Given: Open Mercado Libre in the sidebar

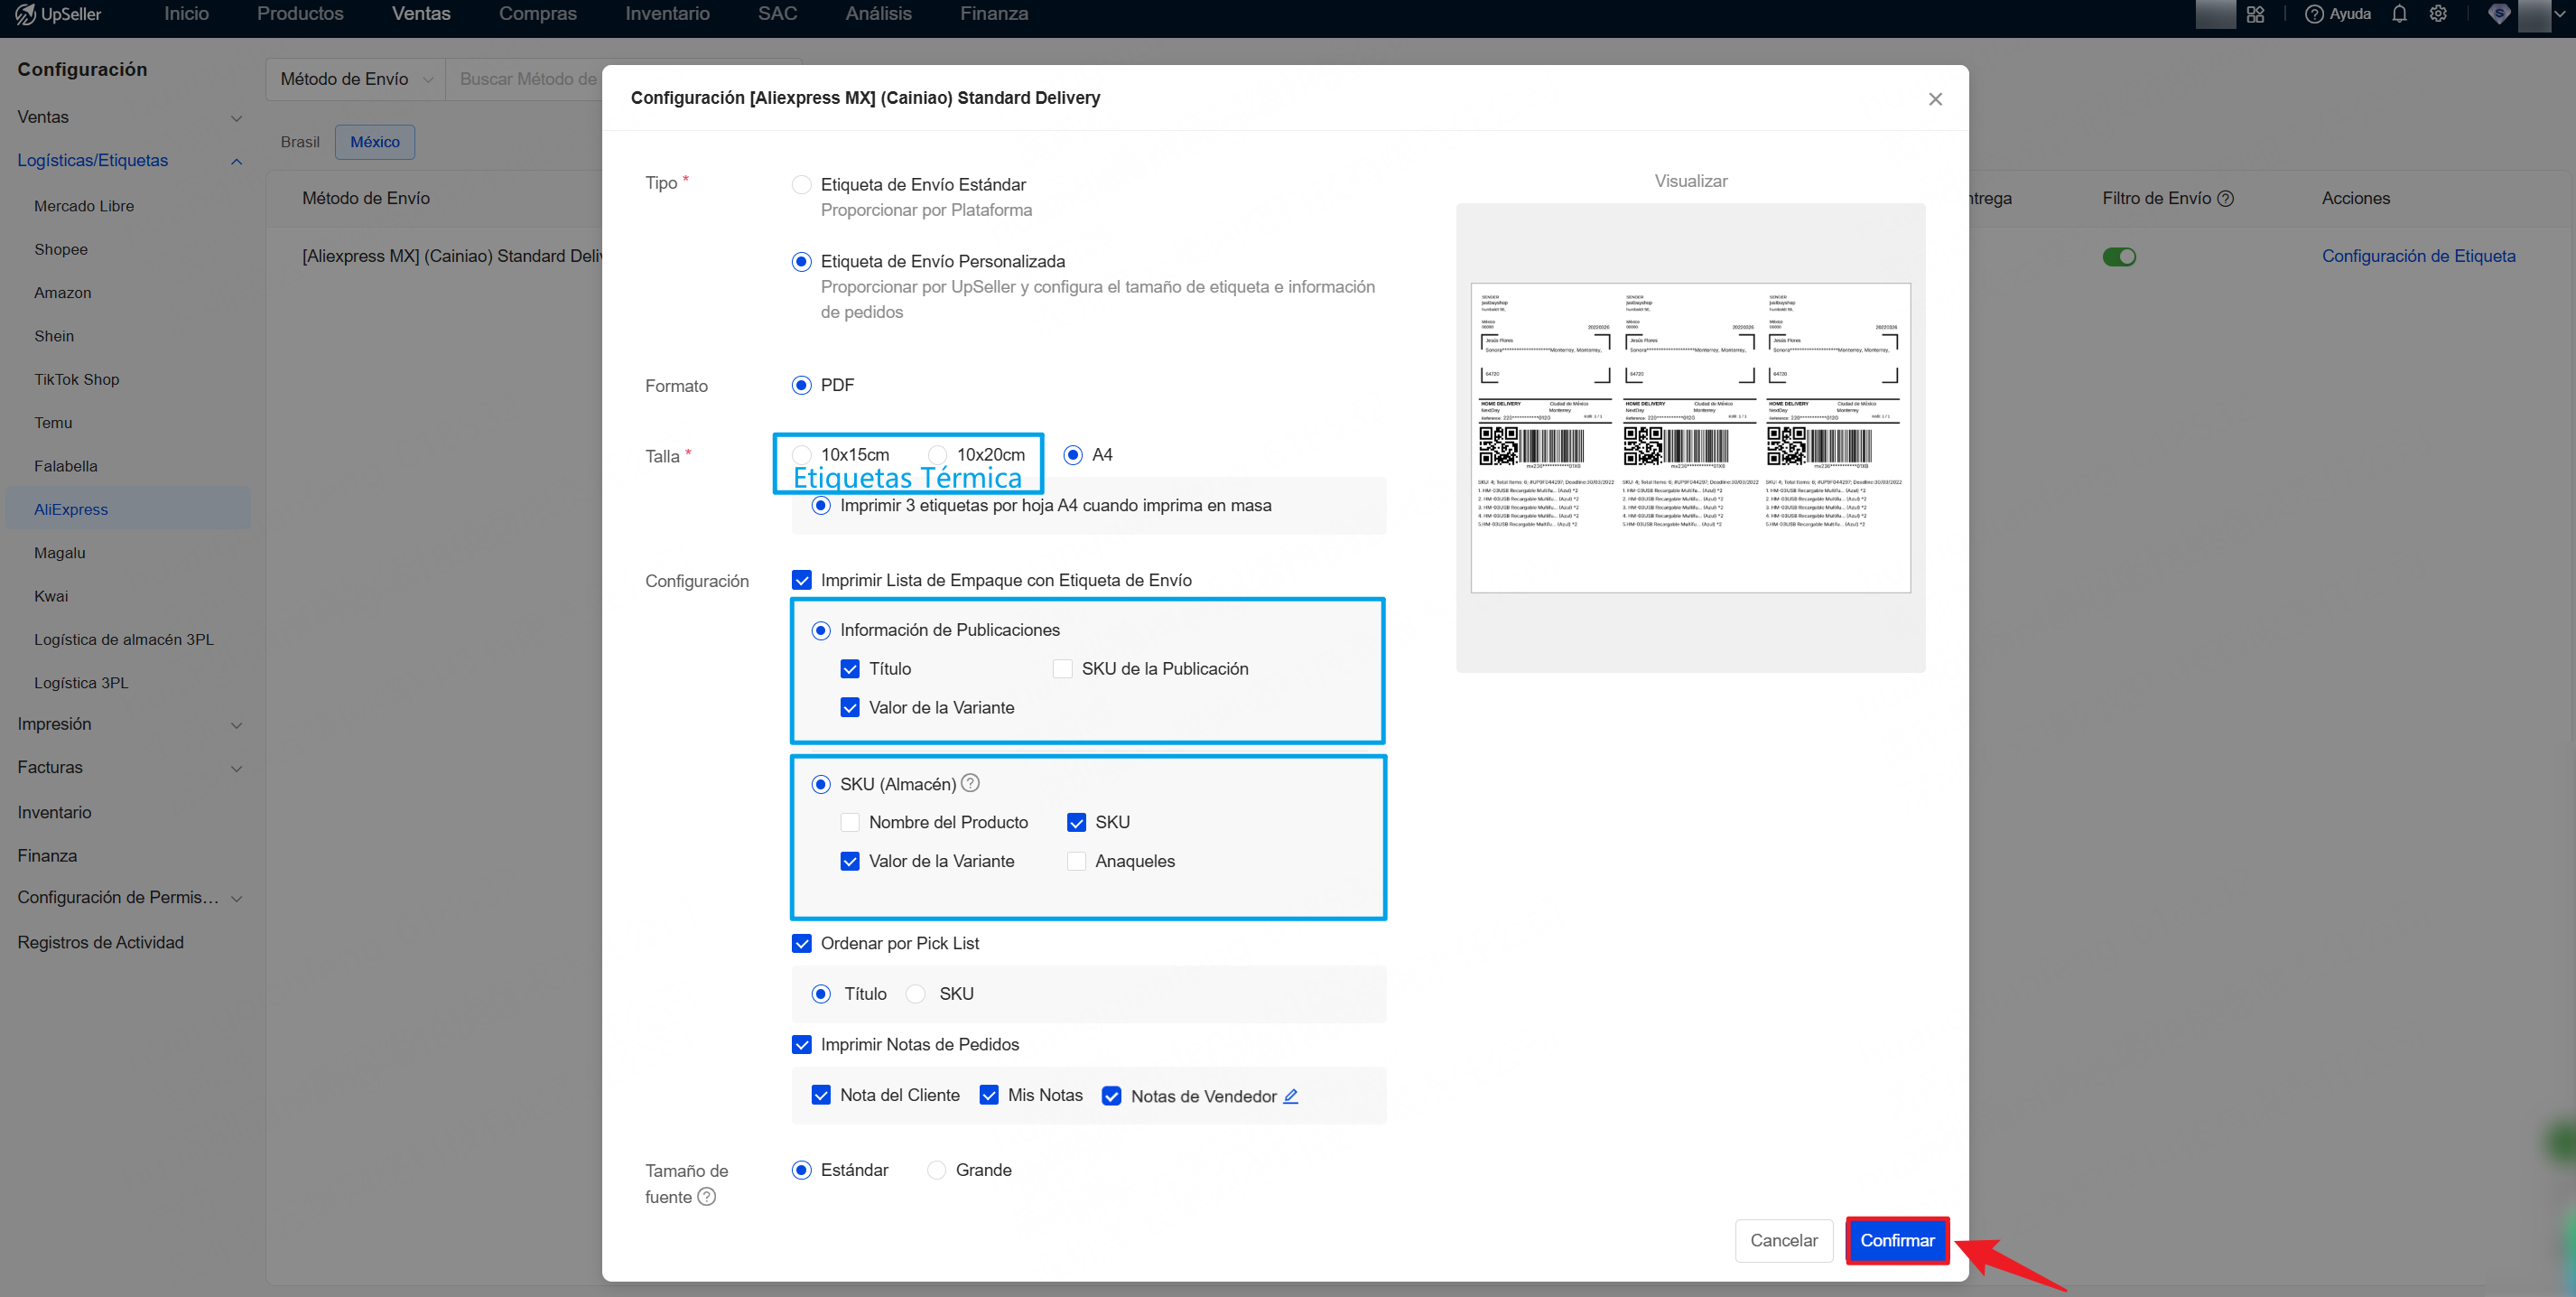Looking at the screenshot, I should pos(84,206).
